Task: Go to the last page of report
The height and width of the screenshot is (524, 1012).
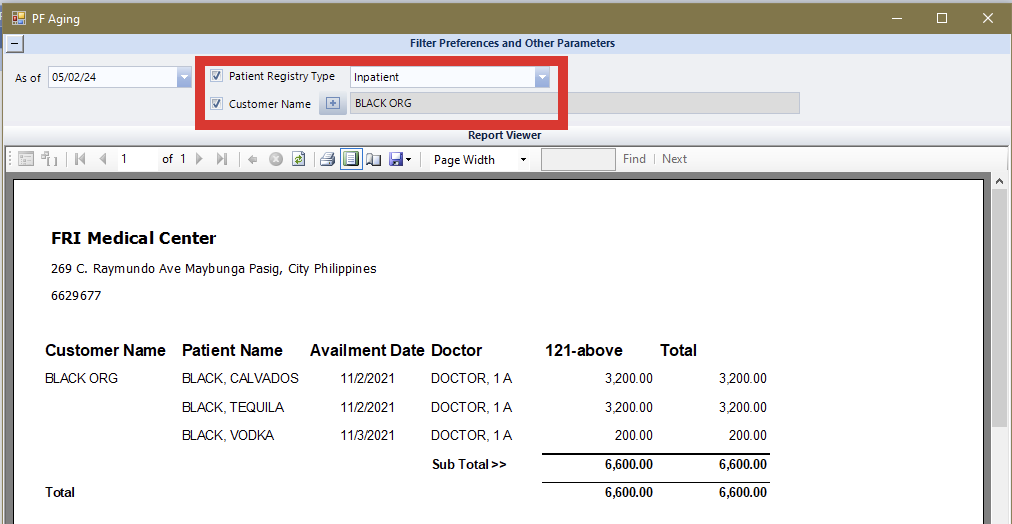Action: (x=222, y=159)
